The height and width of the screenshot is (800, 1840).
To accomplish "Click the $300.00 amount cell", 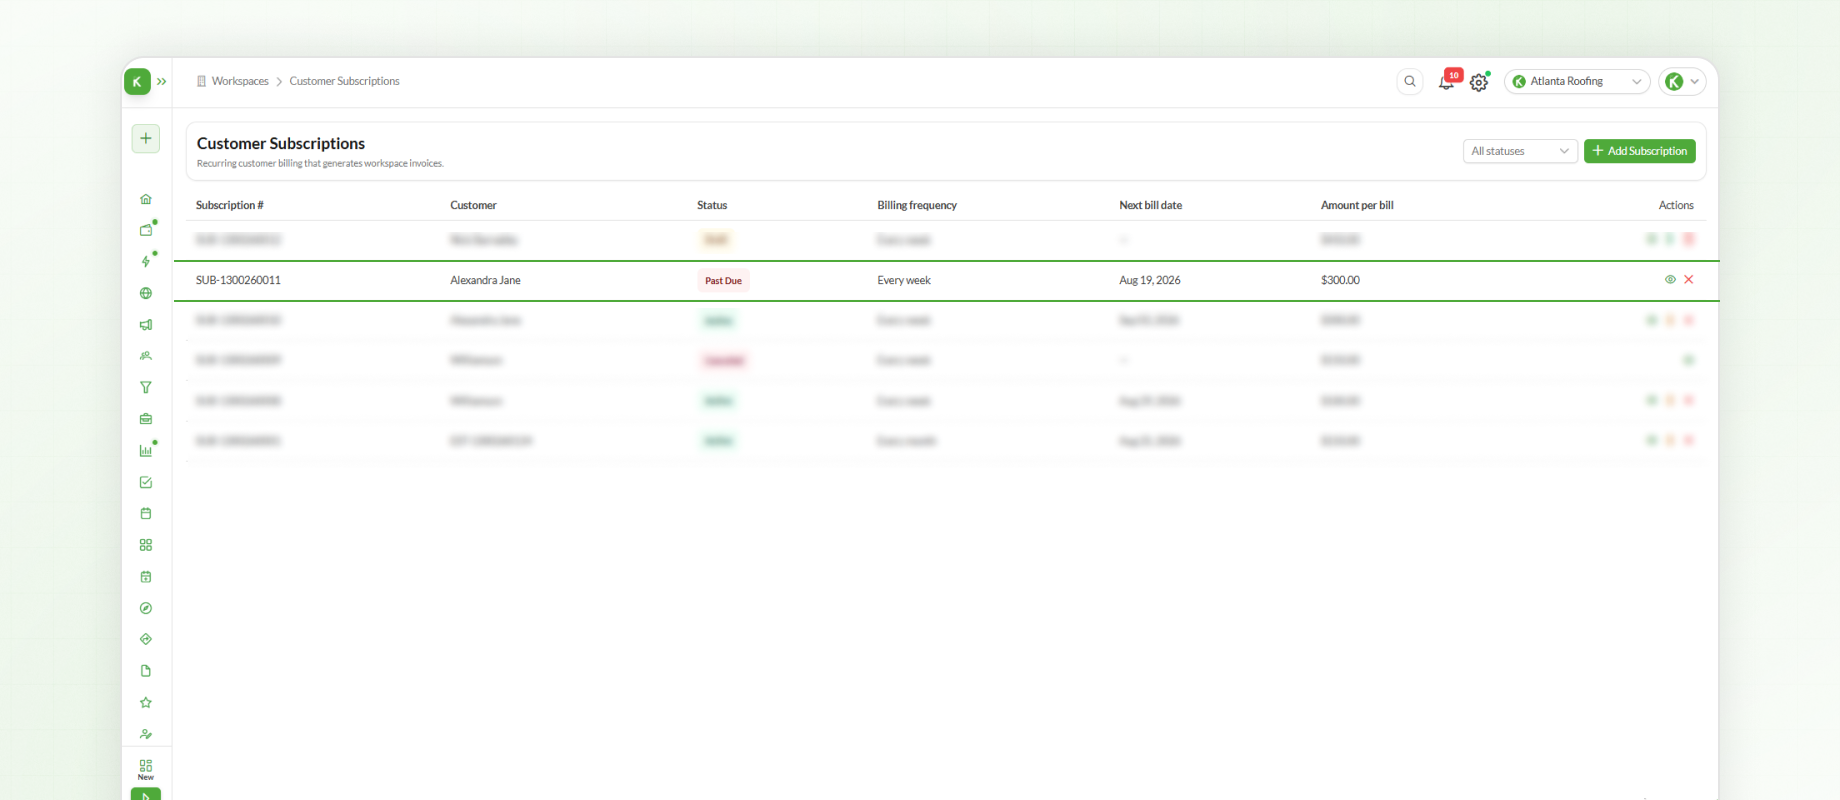I will coord(1340,280).
